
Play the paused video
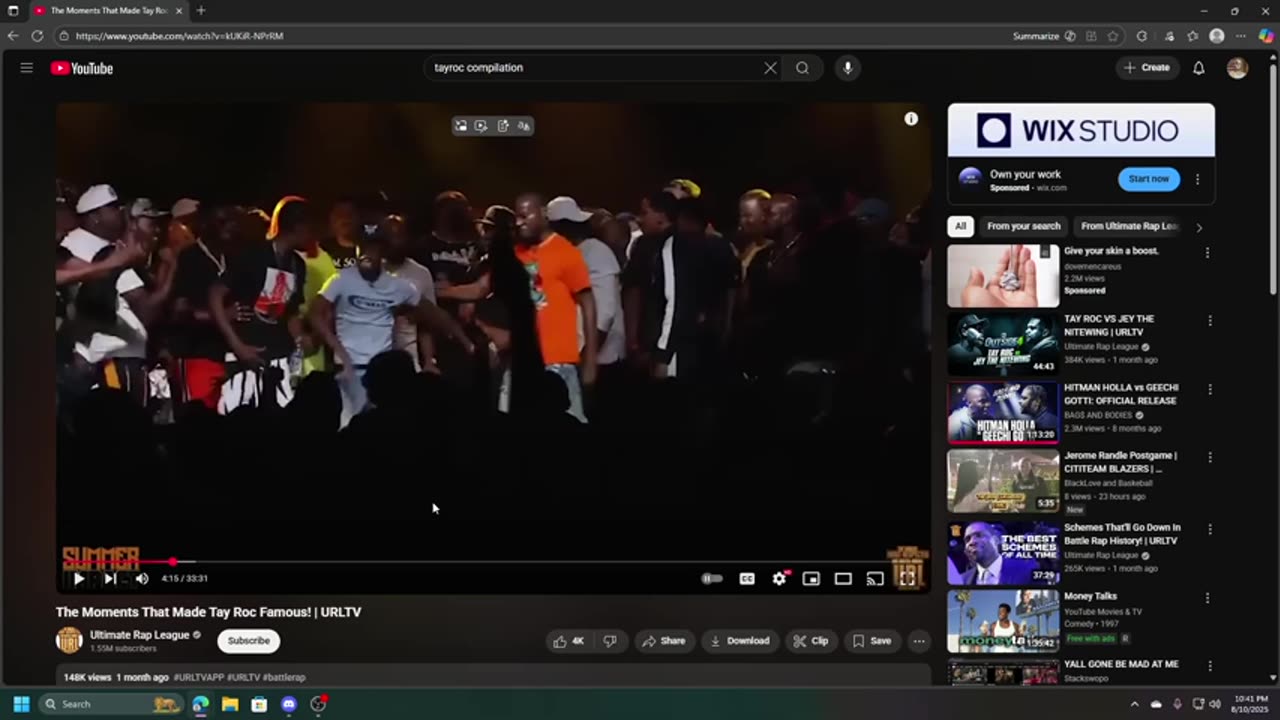point(78,578)
